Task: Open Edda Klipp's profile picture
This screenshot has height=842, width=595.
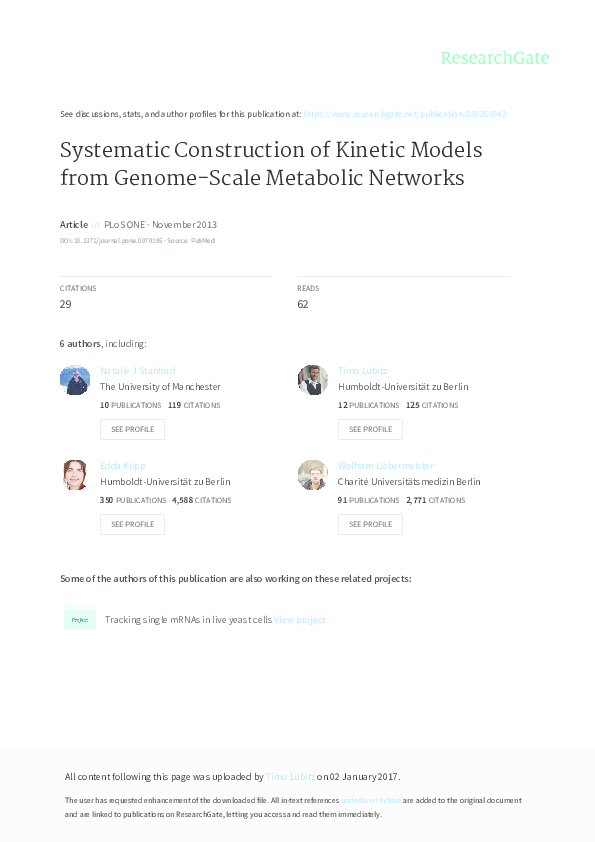Action: tap(75, 475)
